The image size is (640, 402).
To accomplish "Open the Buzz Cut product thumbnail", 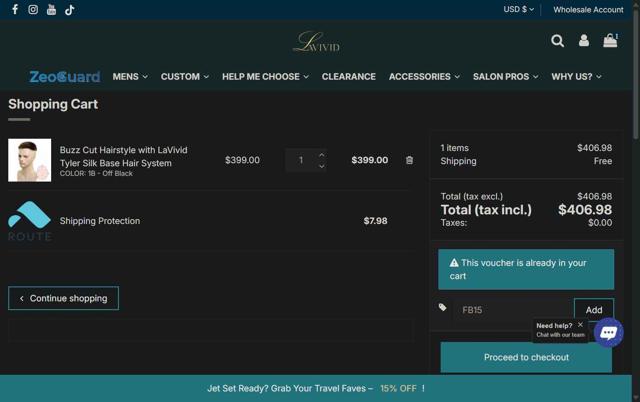I will pyautogui.click(x=29, y=160).
